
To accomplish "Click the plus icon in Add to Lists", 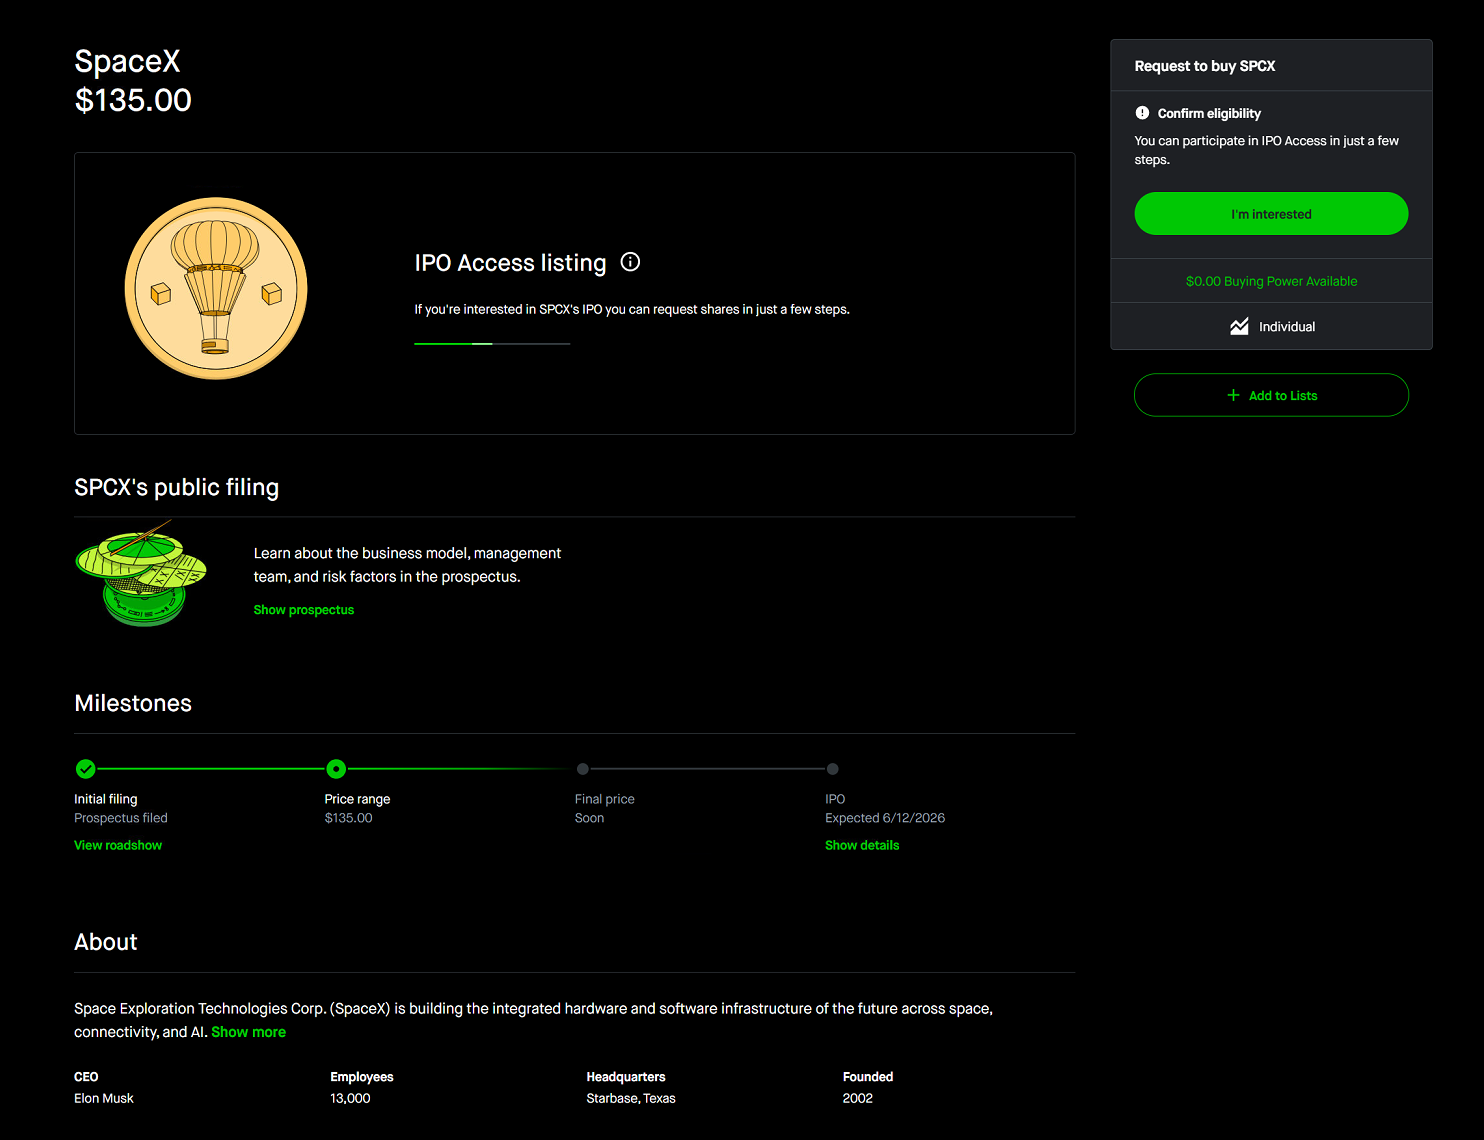I will [1233, 395].
